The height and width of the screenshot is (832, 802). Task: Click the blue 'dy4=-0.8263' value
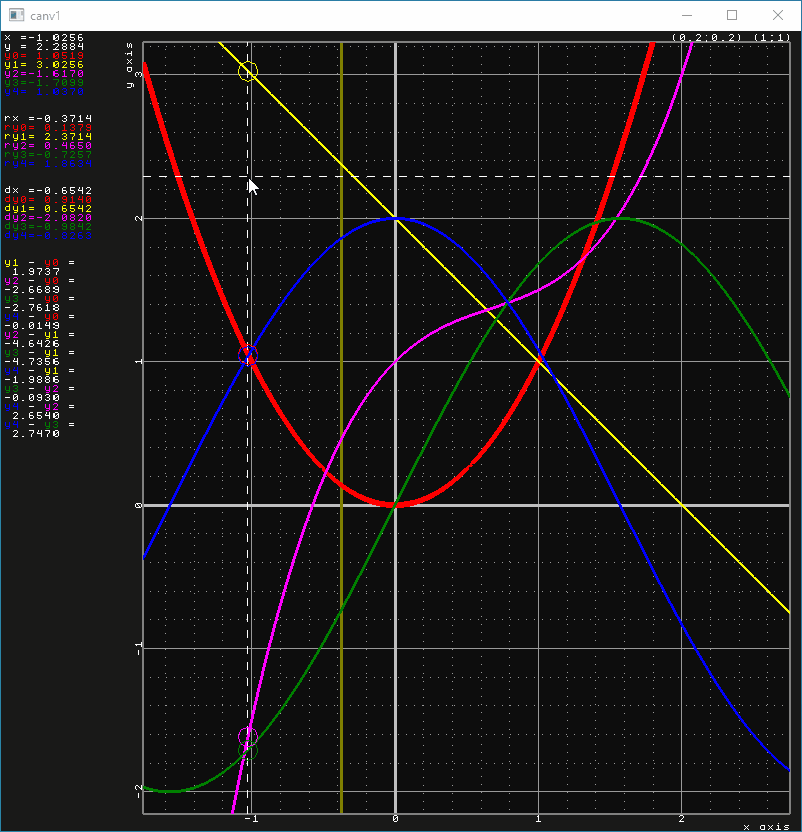[x=48, y=236]
